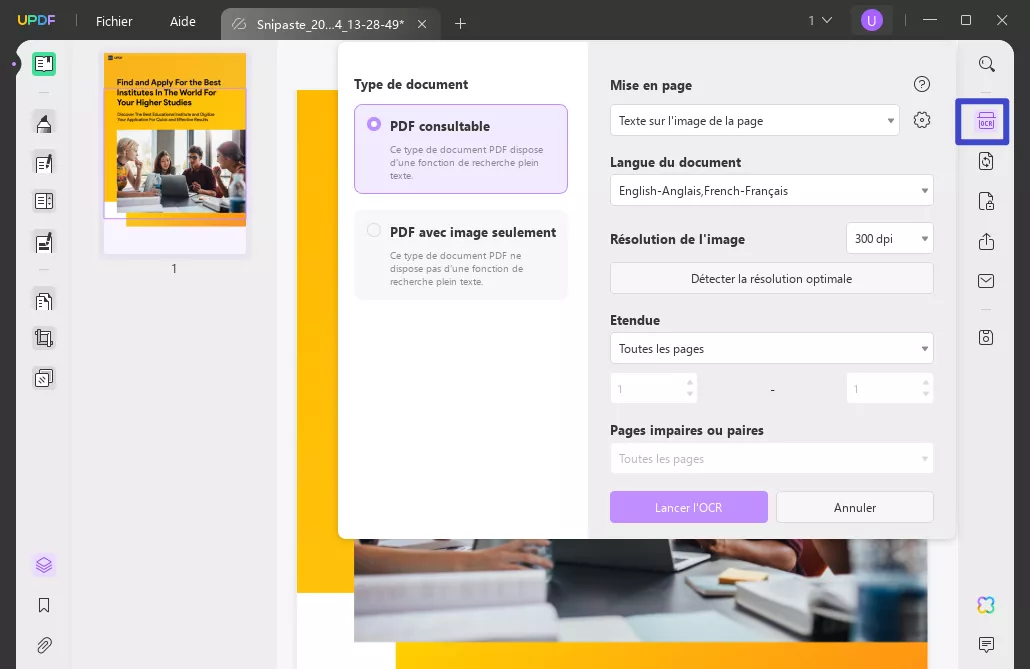Open the Edit PDF tool
The width and height of the screenshot is (1030, 669).
[x=44, y=163]
